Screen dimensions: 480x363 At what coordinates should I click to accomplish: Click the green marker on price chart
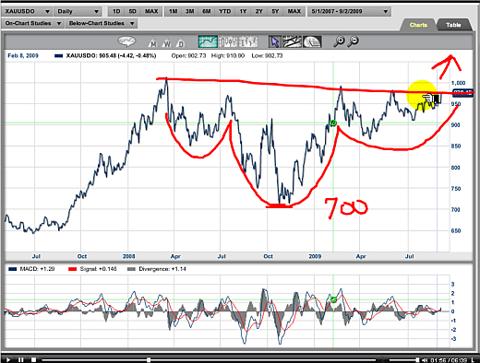[333, 123]
